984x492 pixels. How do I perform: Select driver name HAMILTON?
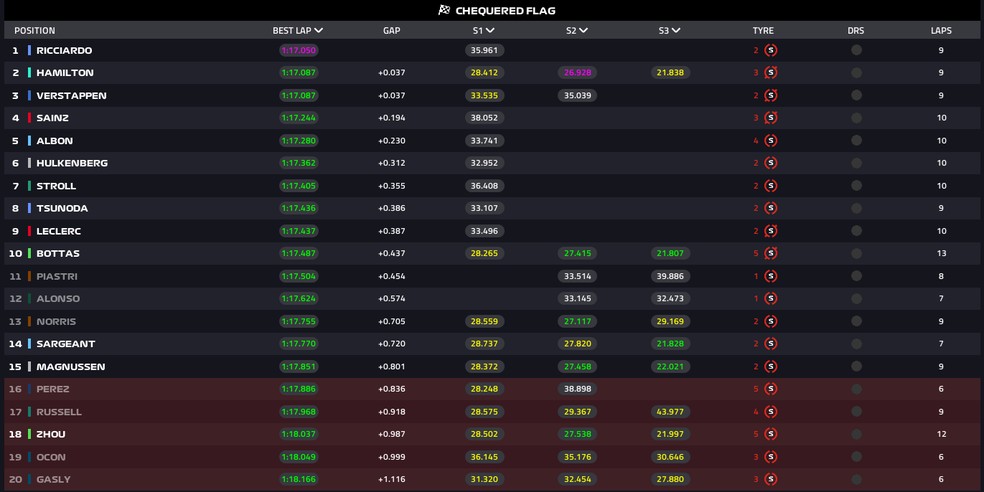tap(65, 73)
